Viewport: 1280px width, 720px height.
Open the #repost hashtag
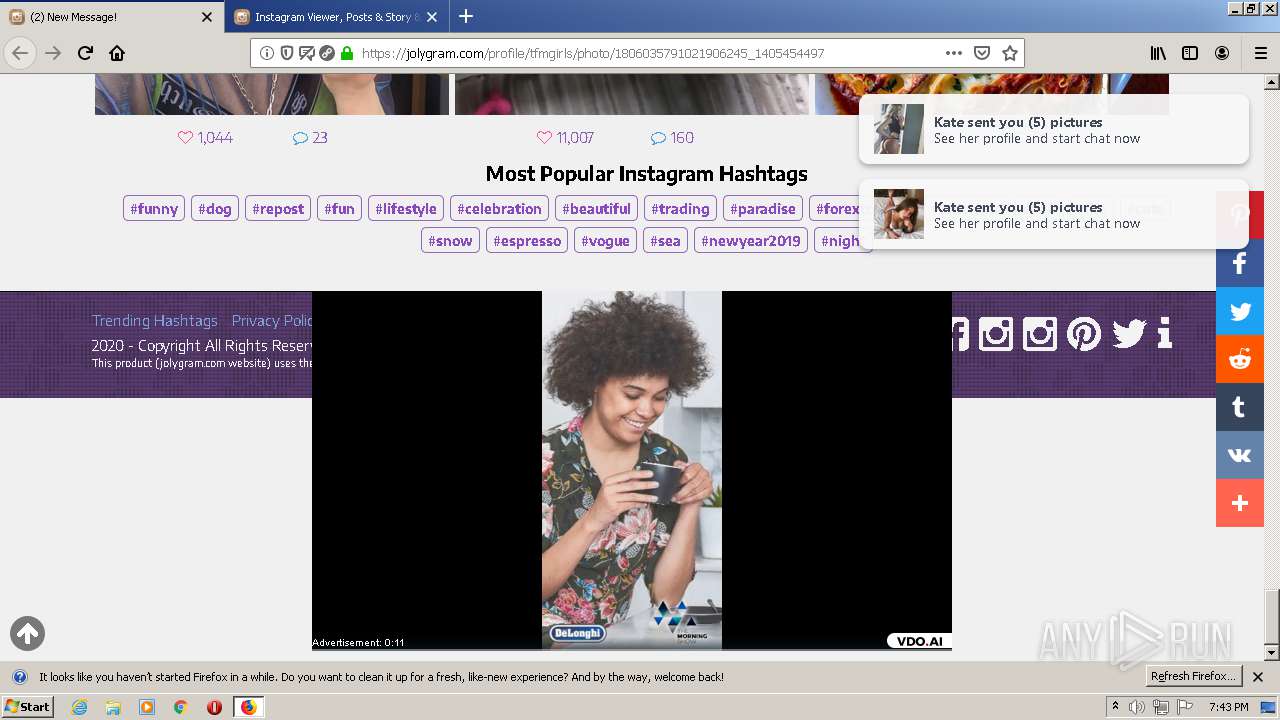click(278, 209)
